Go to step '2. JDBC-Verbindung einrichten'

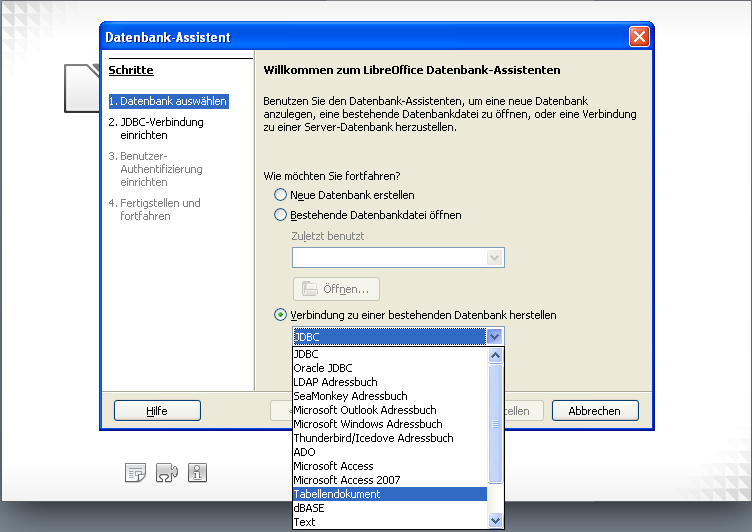pyautogui.click(x=156, y=129)
